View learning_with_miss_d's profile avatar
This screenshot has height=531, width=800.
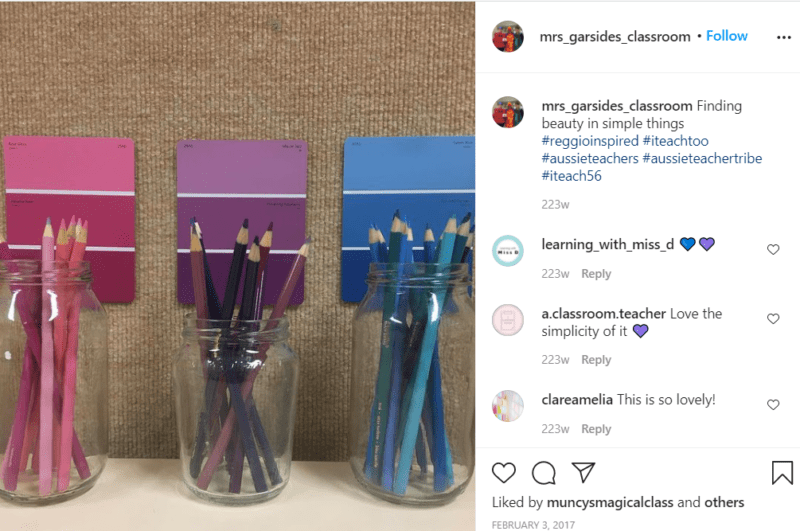coord(508,250)
